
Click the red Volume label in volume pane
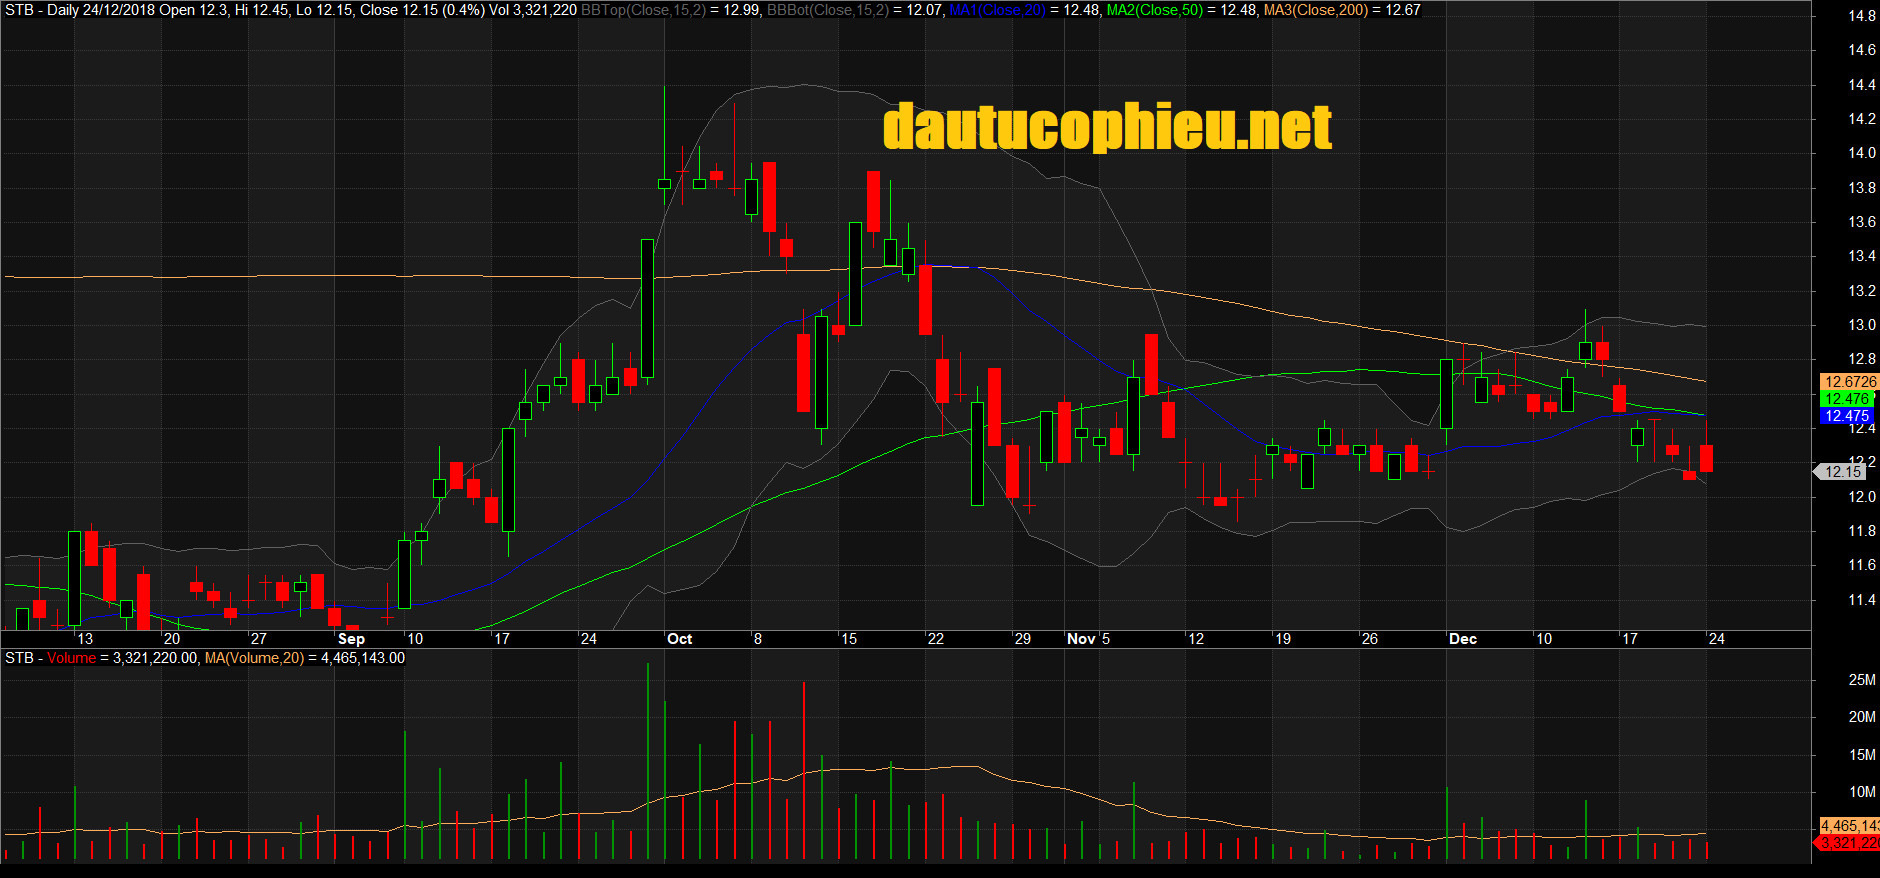[71, 658]
